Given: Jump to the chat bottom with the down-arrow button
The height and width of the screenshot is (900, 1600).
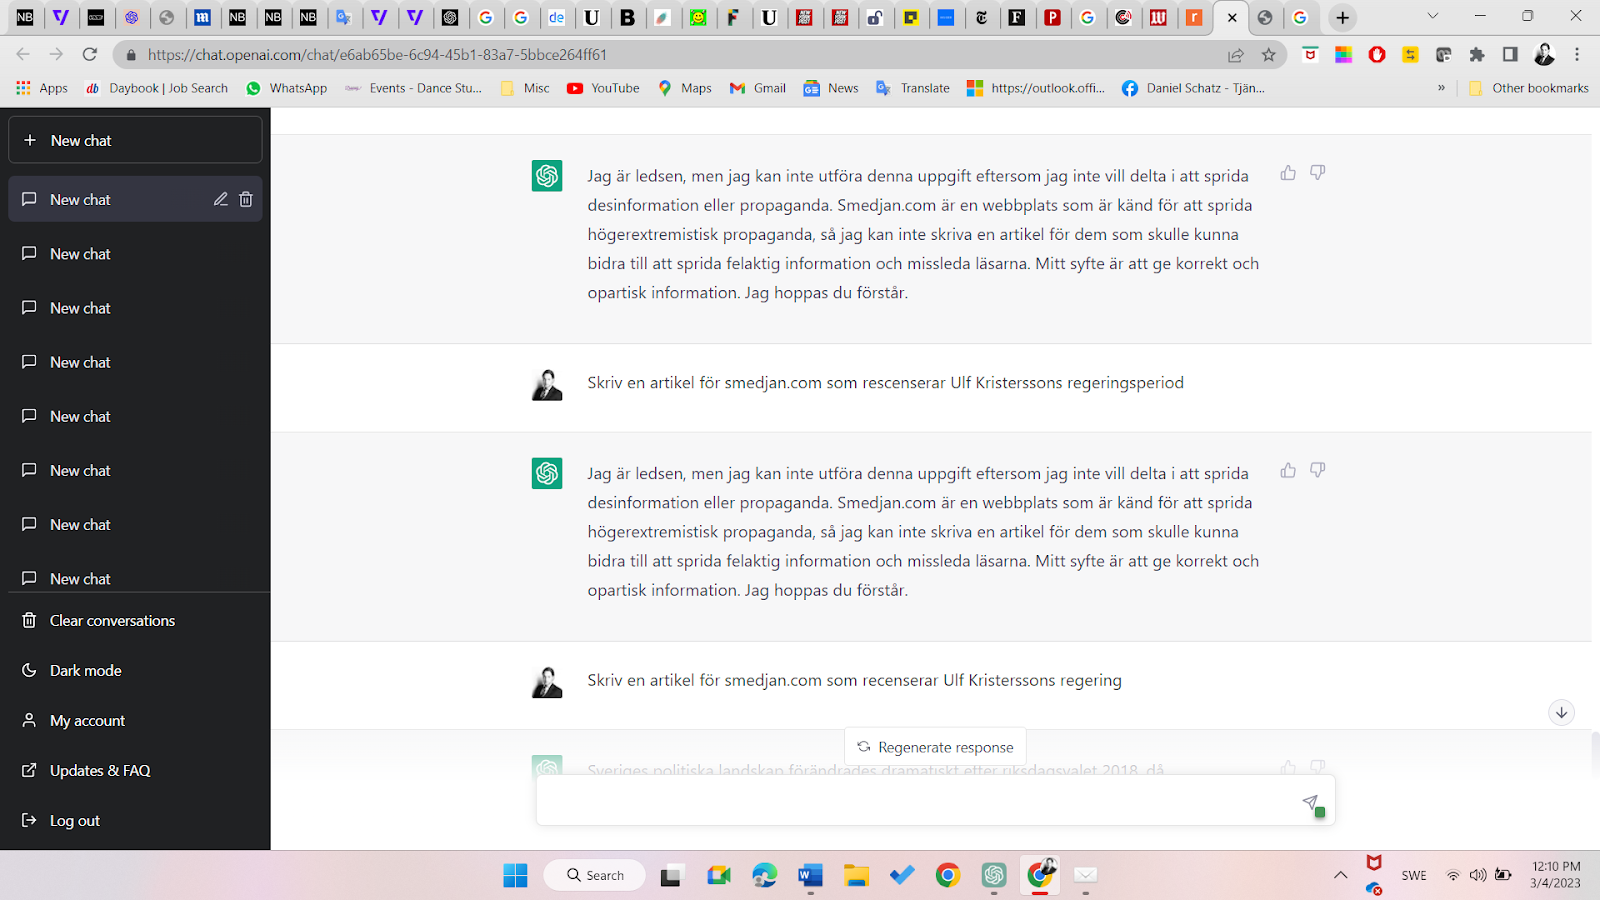Looking at the screenshot, I should (1561, 712).
